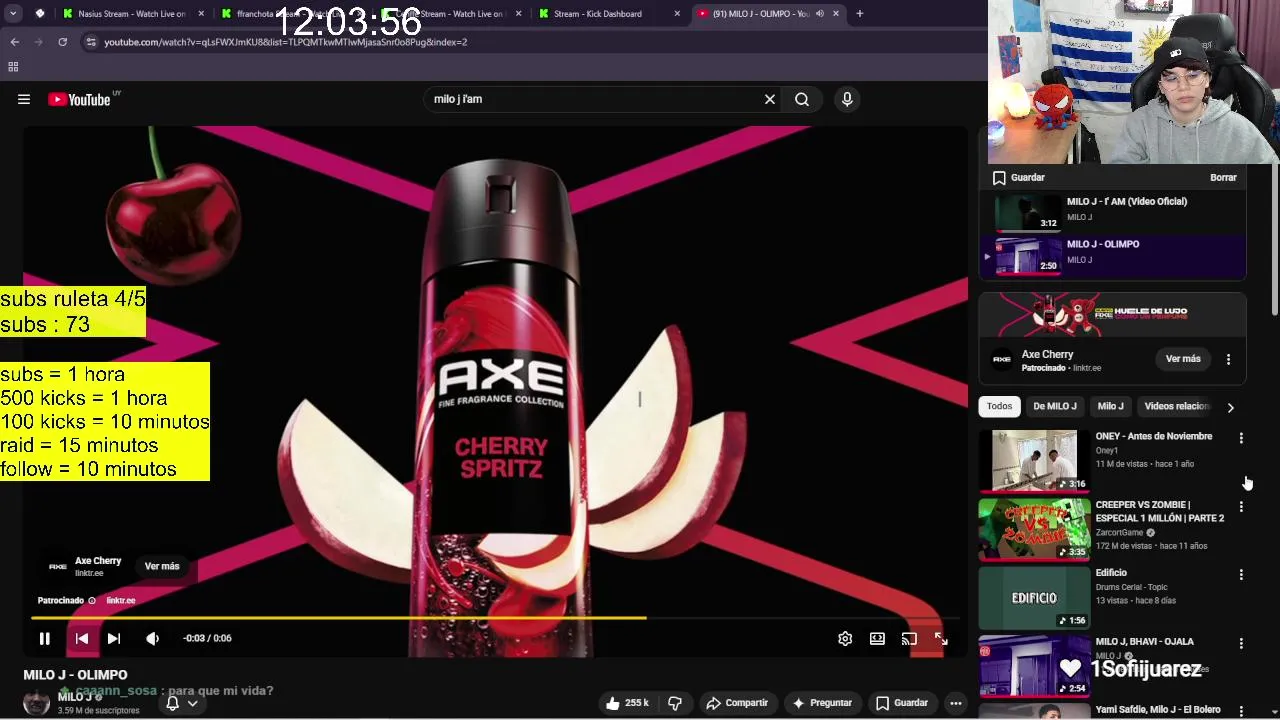Open options for Yami Safdie El Bolero

pyautogui.click(x=1241, y=711)
